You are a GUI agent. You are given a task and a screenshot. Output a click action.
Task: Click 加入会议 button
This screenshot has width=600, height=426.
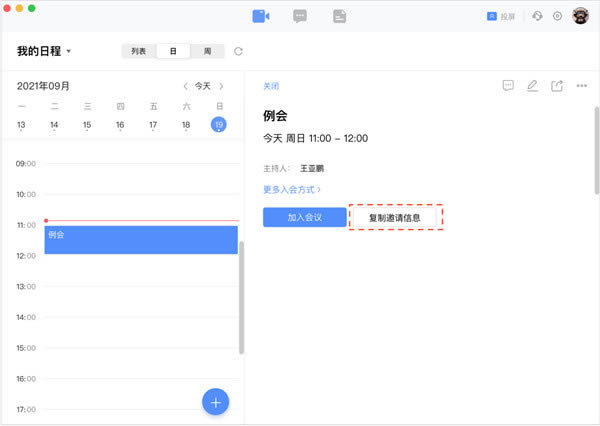pyautogui.click(x=304, y=217)
